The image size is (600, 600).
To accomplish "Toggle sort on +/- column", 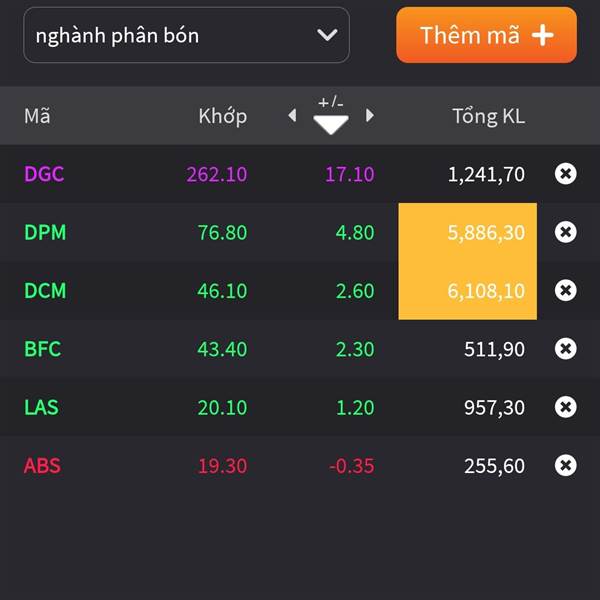I will point(331,115).
